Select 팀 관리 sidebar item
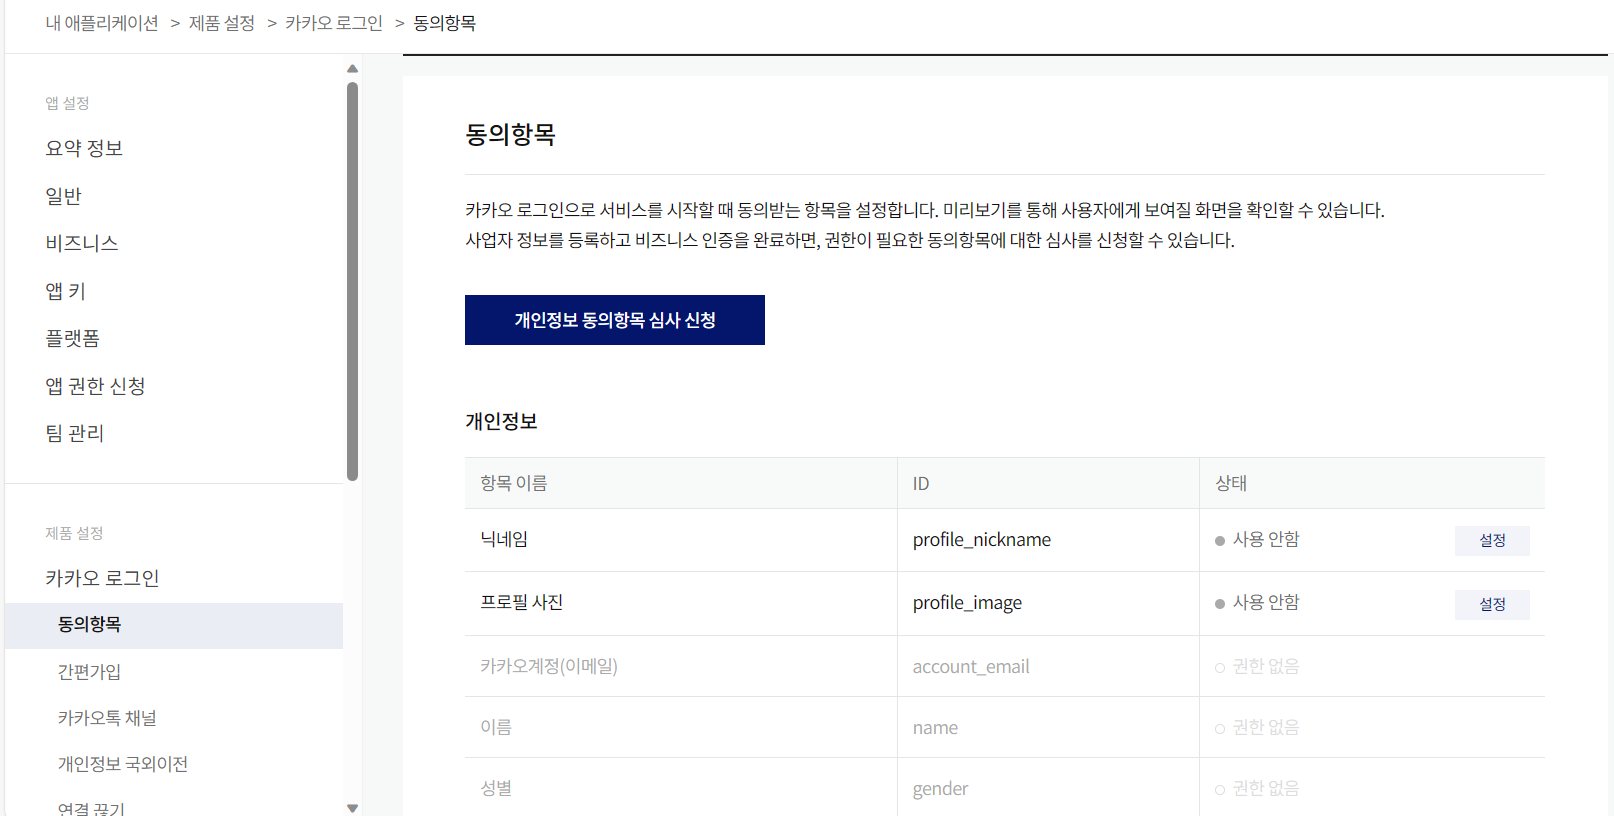The height and width of the screenshot is (816, 1614). point(75,433)
